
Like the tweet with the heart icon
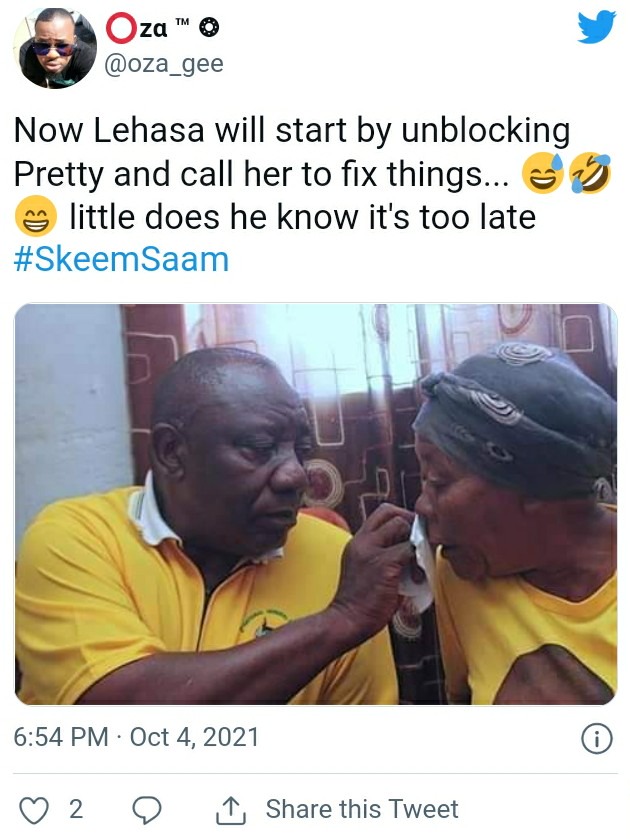tap(34, 810)
